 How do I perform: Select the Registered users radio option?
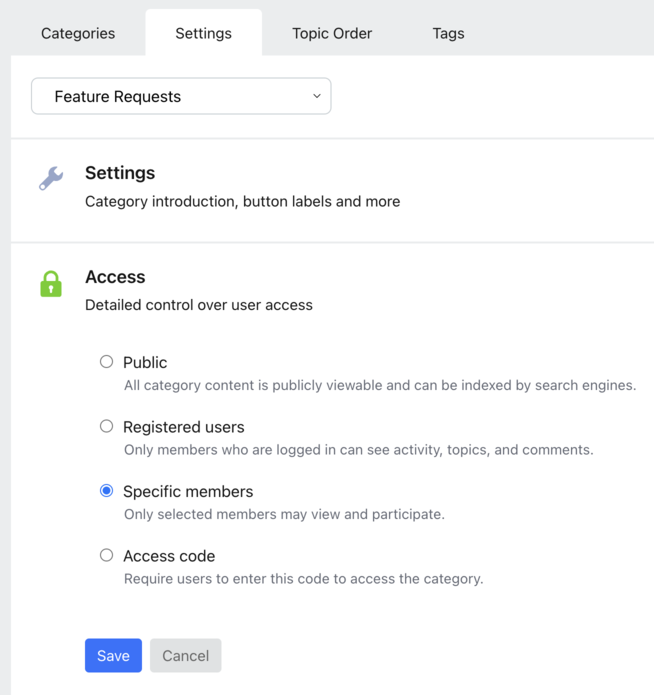pyautogui.click(x=106, y=426)
